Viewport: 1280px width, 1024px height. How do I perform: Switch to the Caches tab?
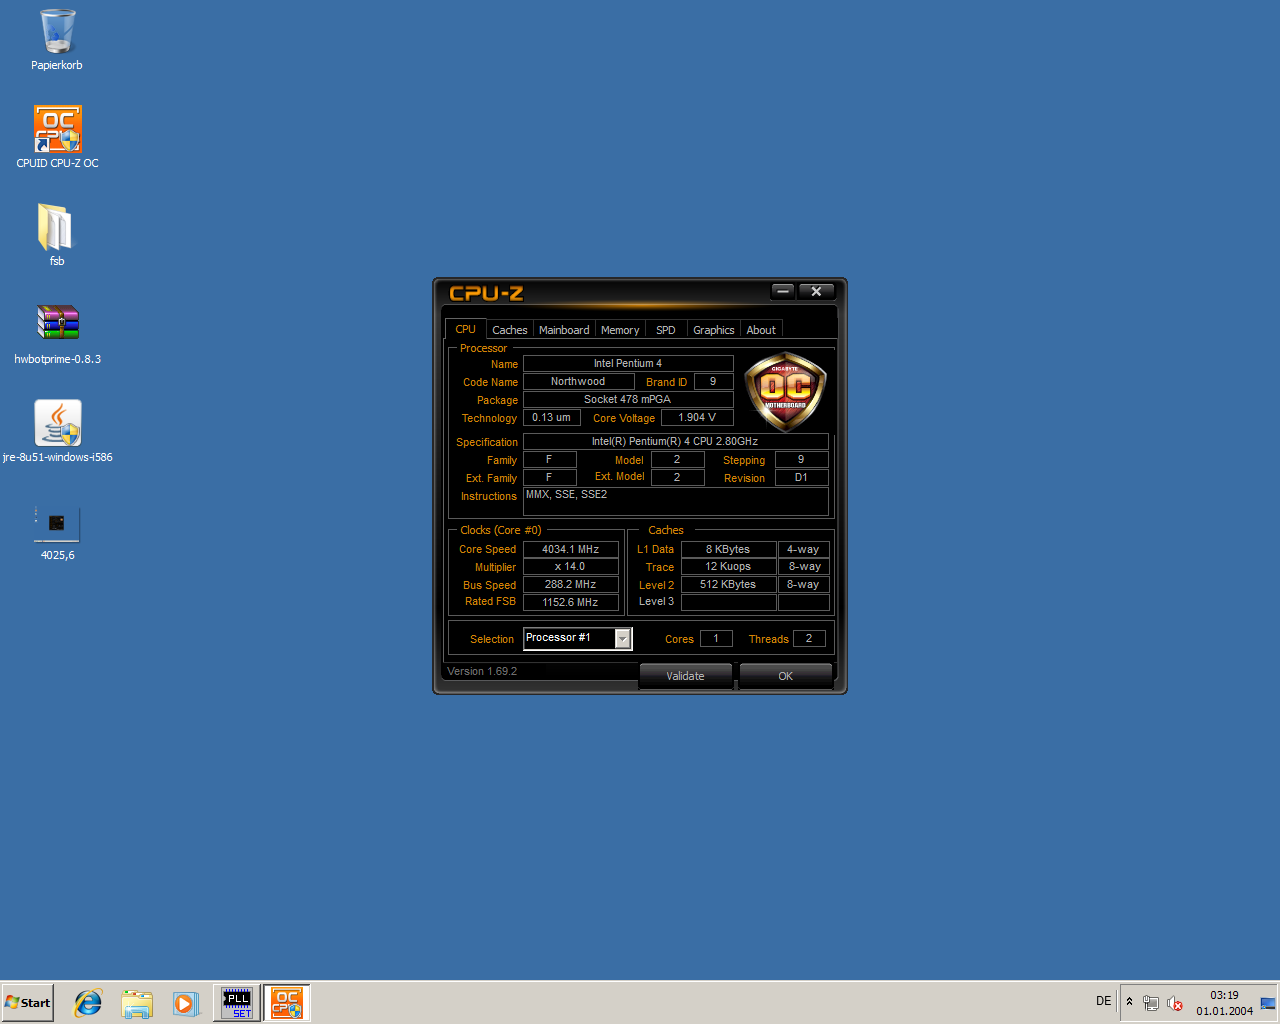pyautogui.click(x=509, y=330)
